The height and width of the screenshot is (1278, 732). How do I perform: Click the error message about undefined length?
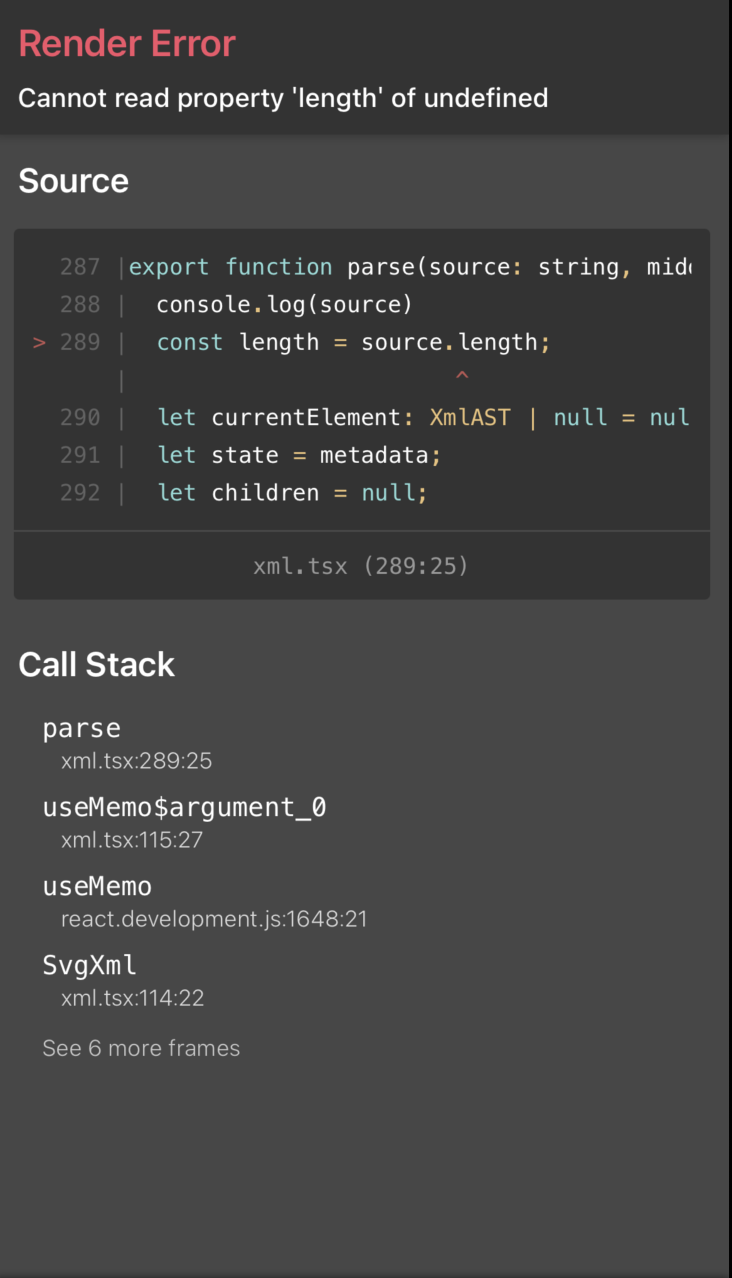(x=283, y=98)
